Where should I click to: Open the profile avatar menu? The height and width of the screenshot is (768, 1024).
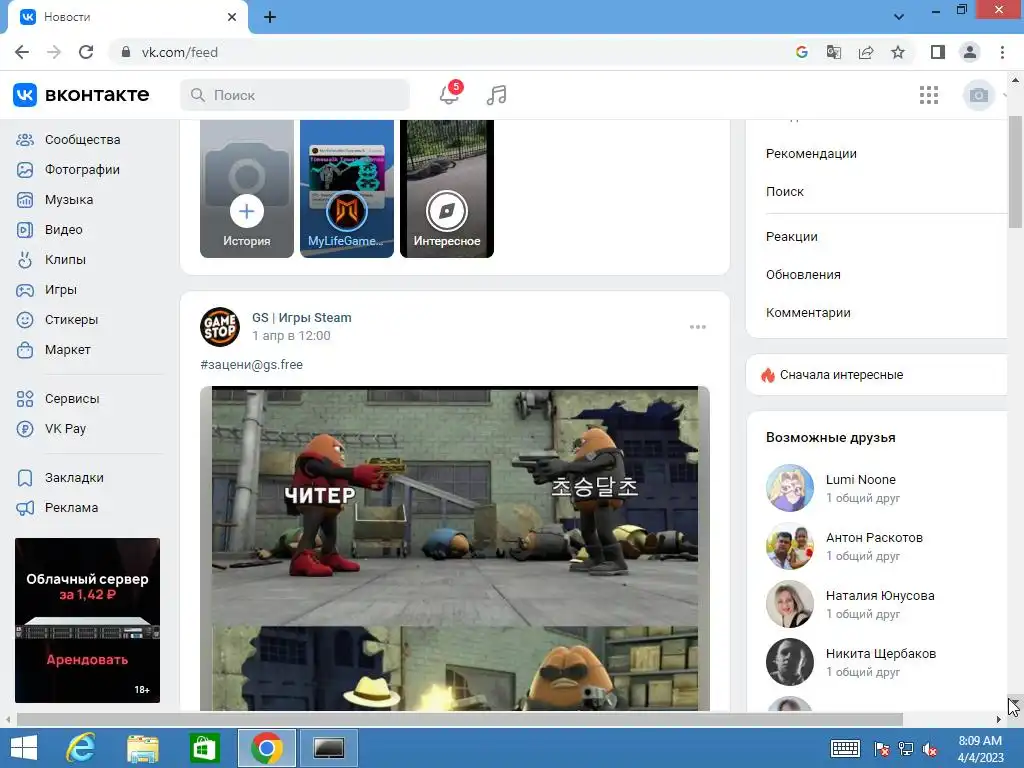(978, 95)
